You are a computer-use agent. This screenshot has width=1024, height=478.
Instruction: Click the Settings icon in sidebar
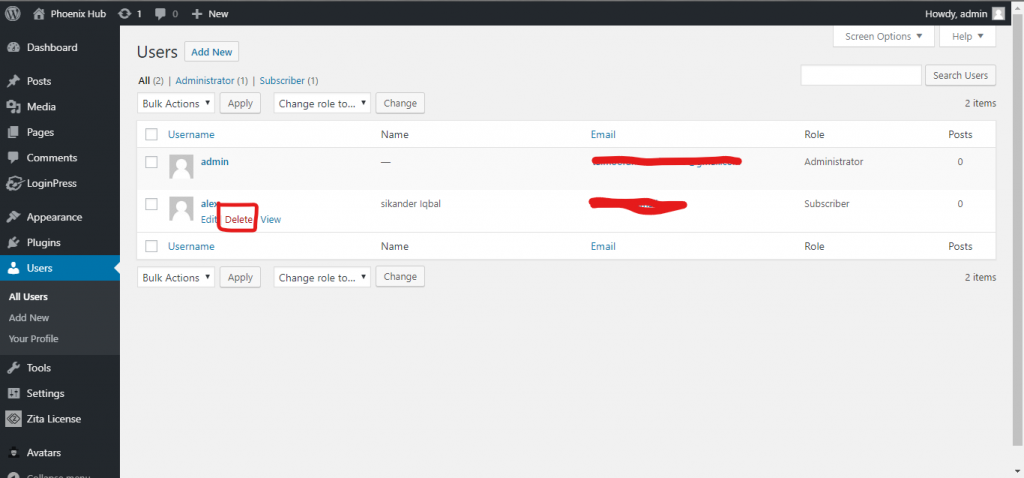[13, 393]
